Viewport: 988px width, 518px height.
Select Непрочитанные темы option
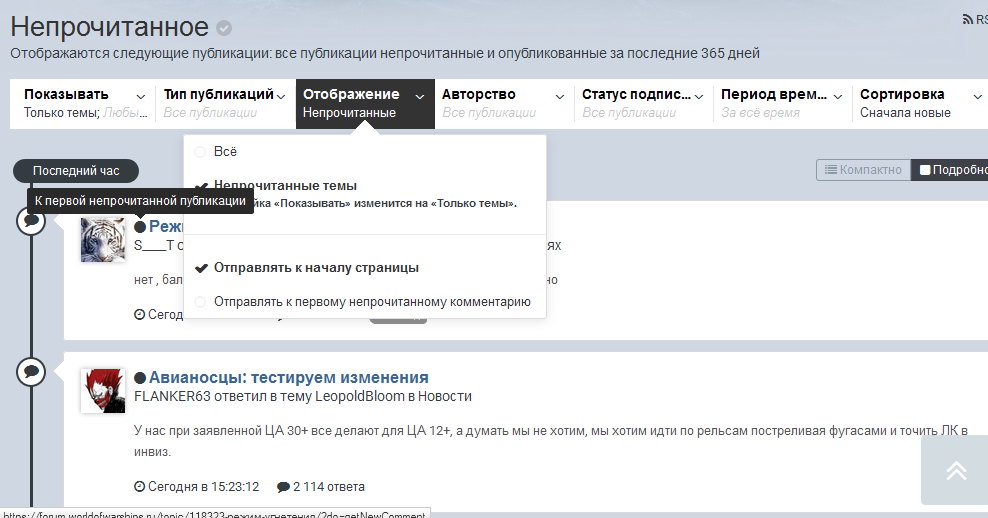(285, 186)
